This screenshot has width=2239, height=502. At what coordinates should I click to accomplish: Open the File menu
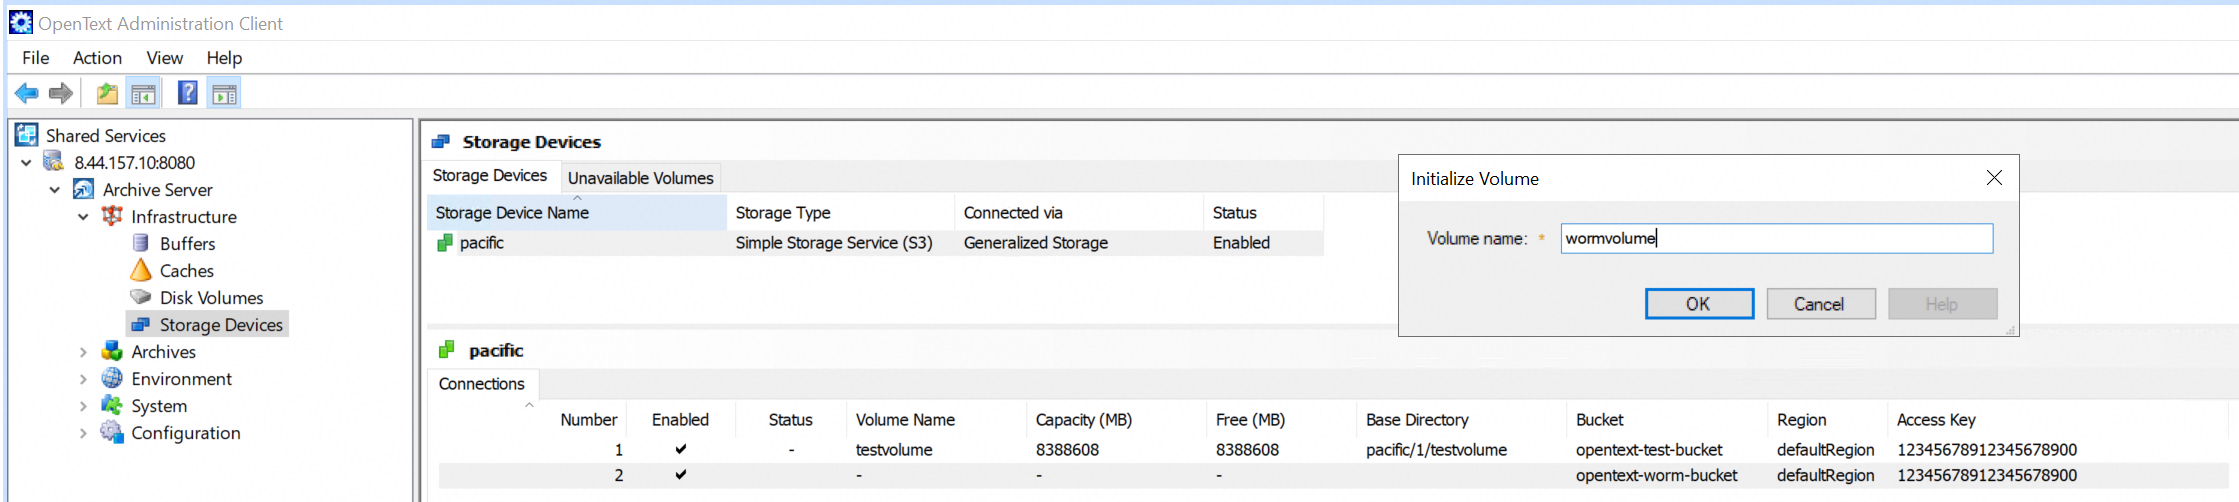tap(36, 58)
